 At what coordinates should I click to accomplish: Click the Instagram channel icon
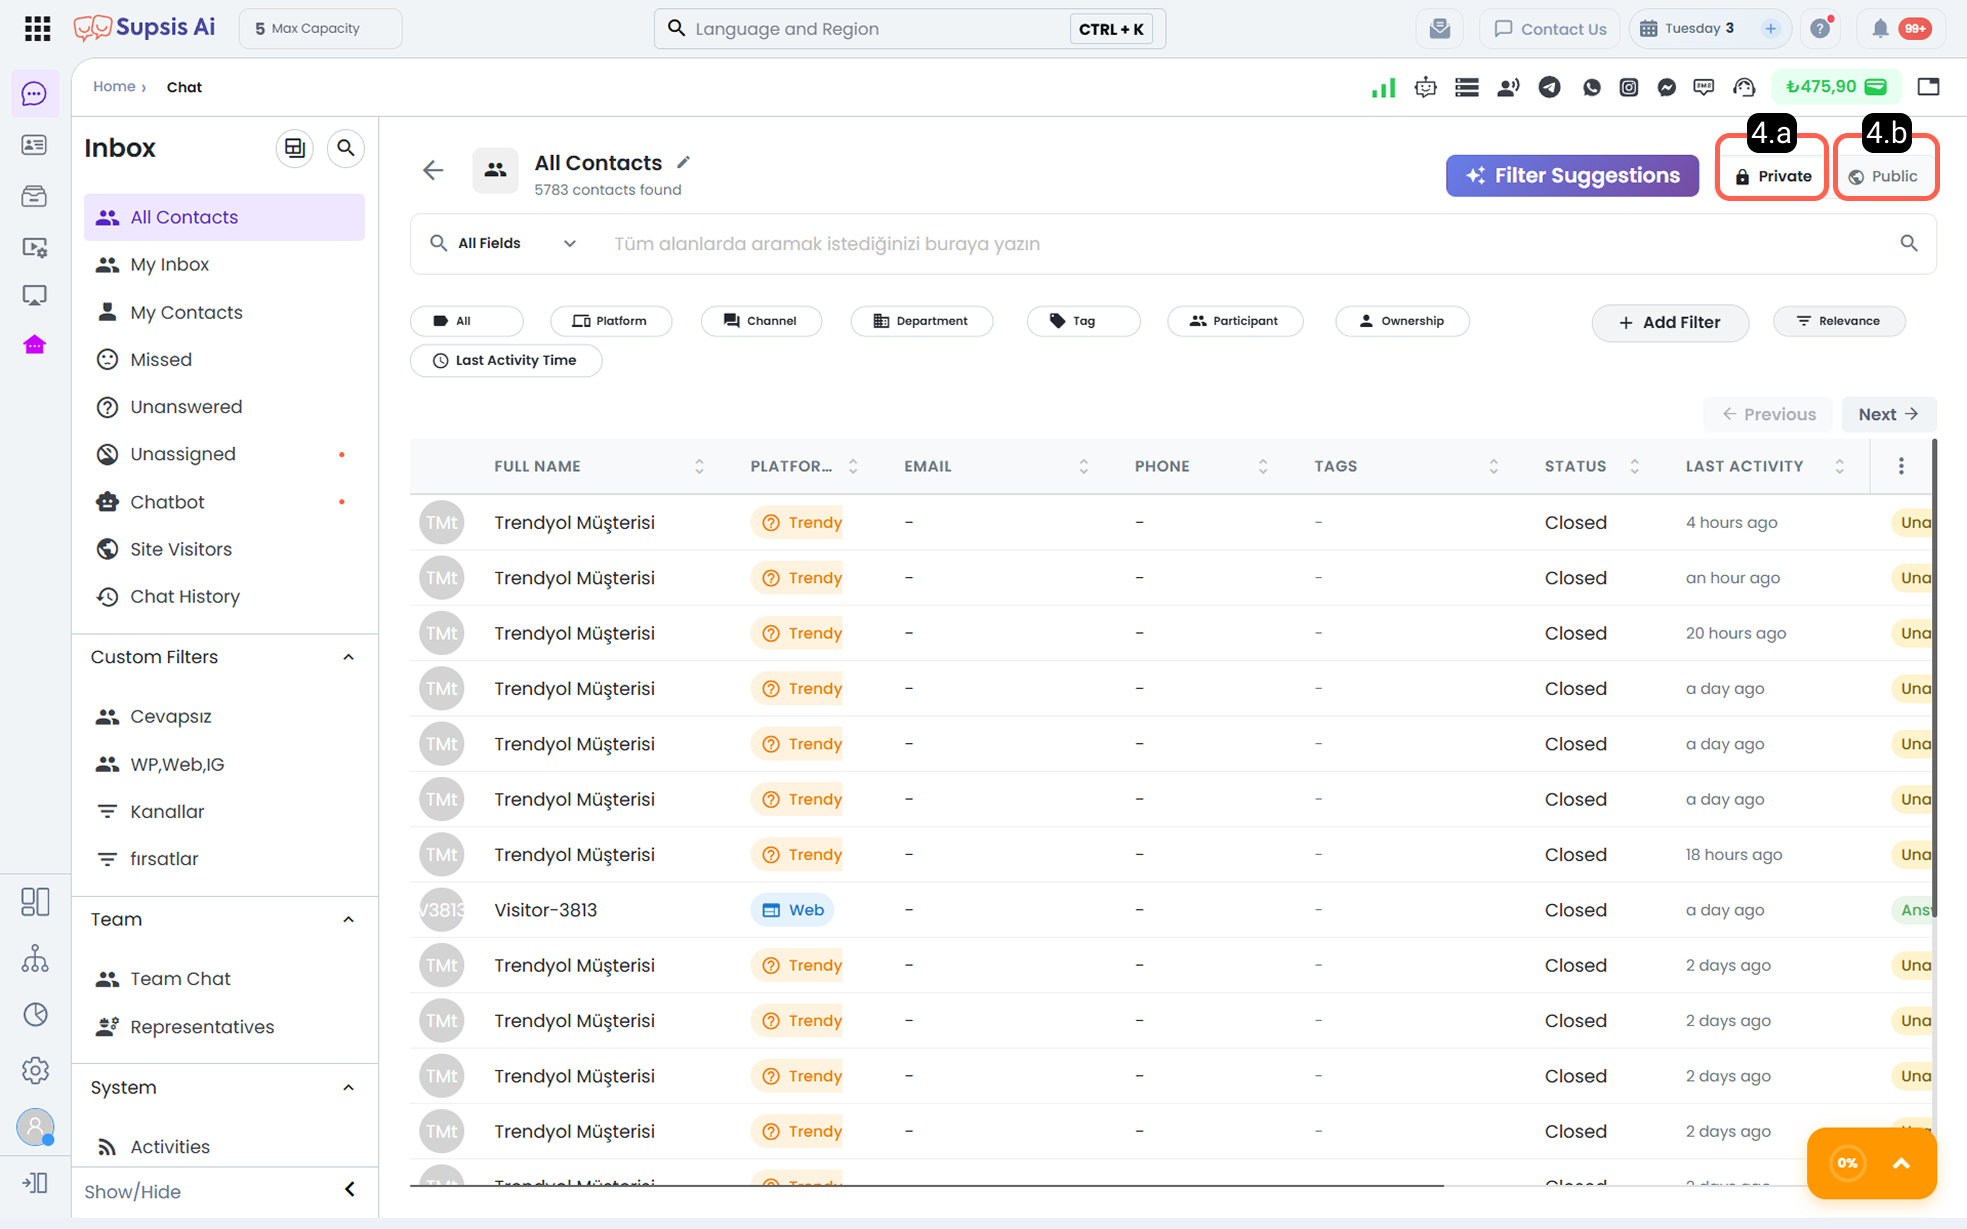tap(1629, 87)
